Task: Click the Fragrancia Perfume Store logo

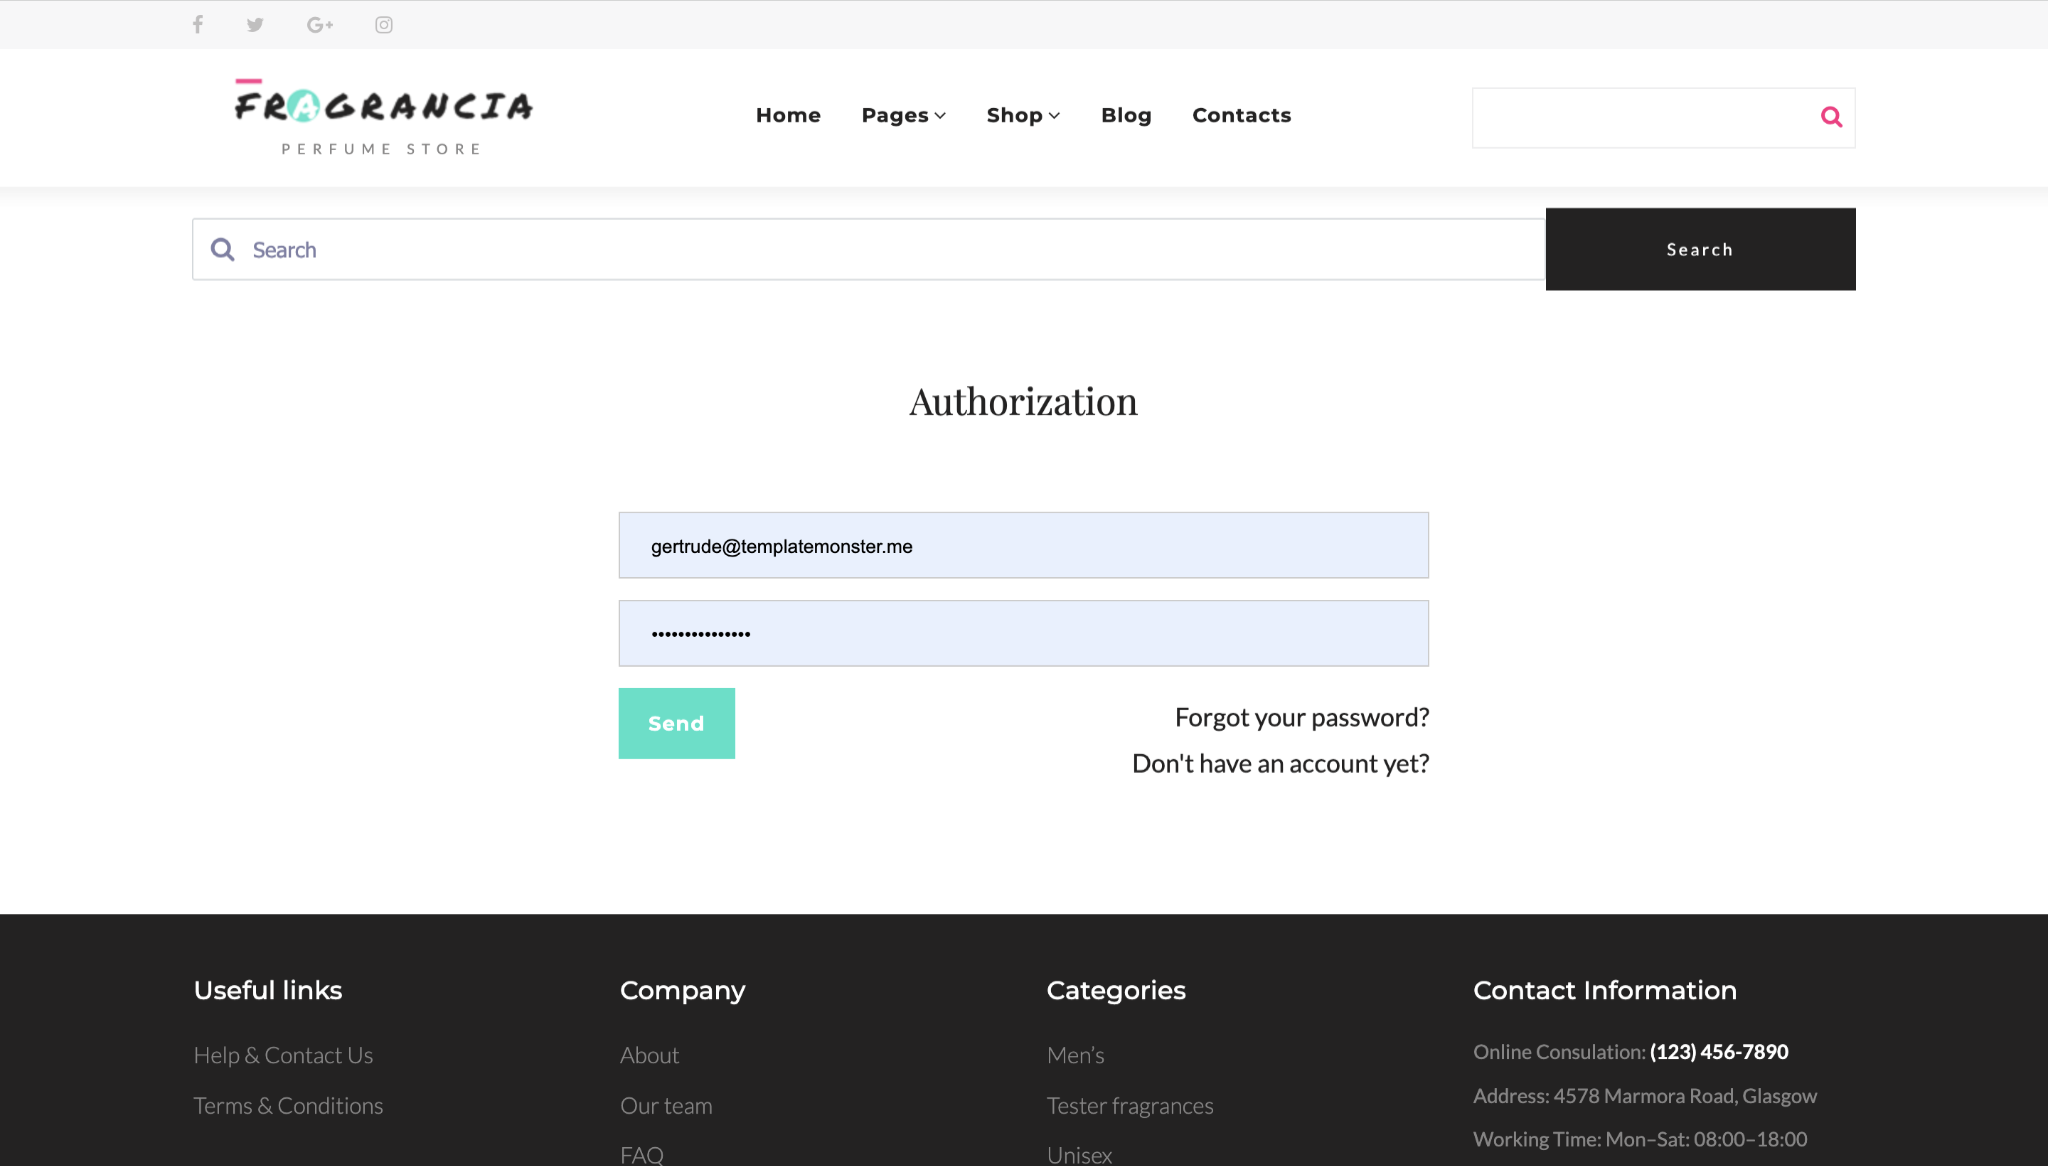Action: pyautogui.click(x=384, y=118)
